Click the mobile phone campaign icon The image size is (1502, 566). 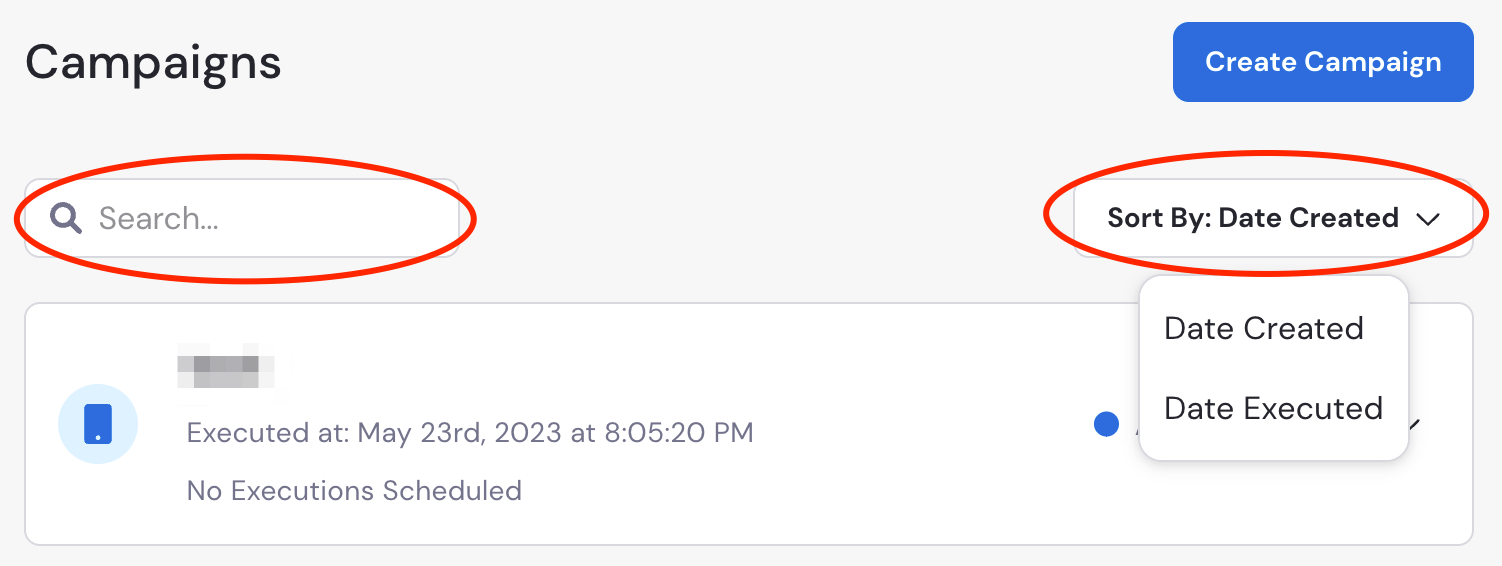tap(98, 424)
